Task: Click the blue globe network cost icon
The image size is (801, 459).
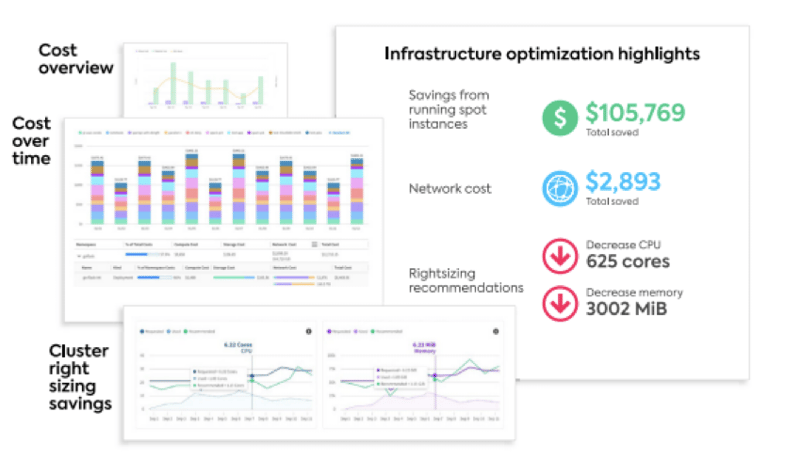Action: point(560,187)
